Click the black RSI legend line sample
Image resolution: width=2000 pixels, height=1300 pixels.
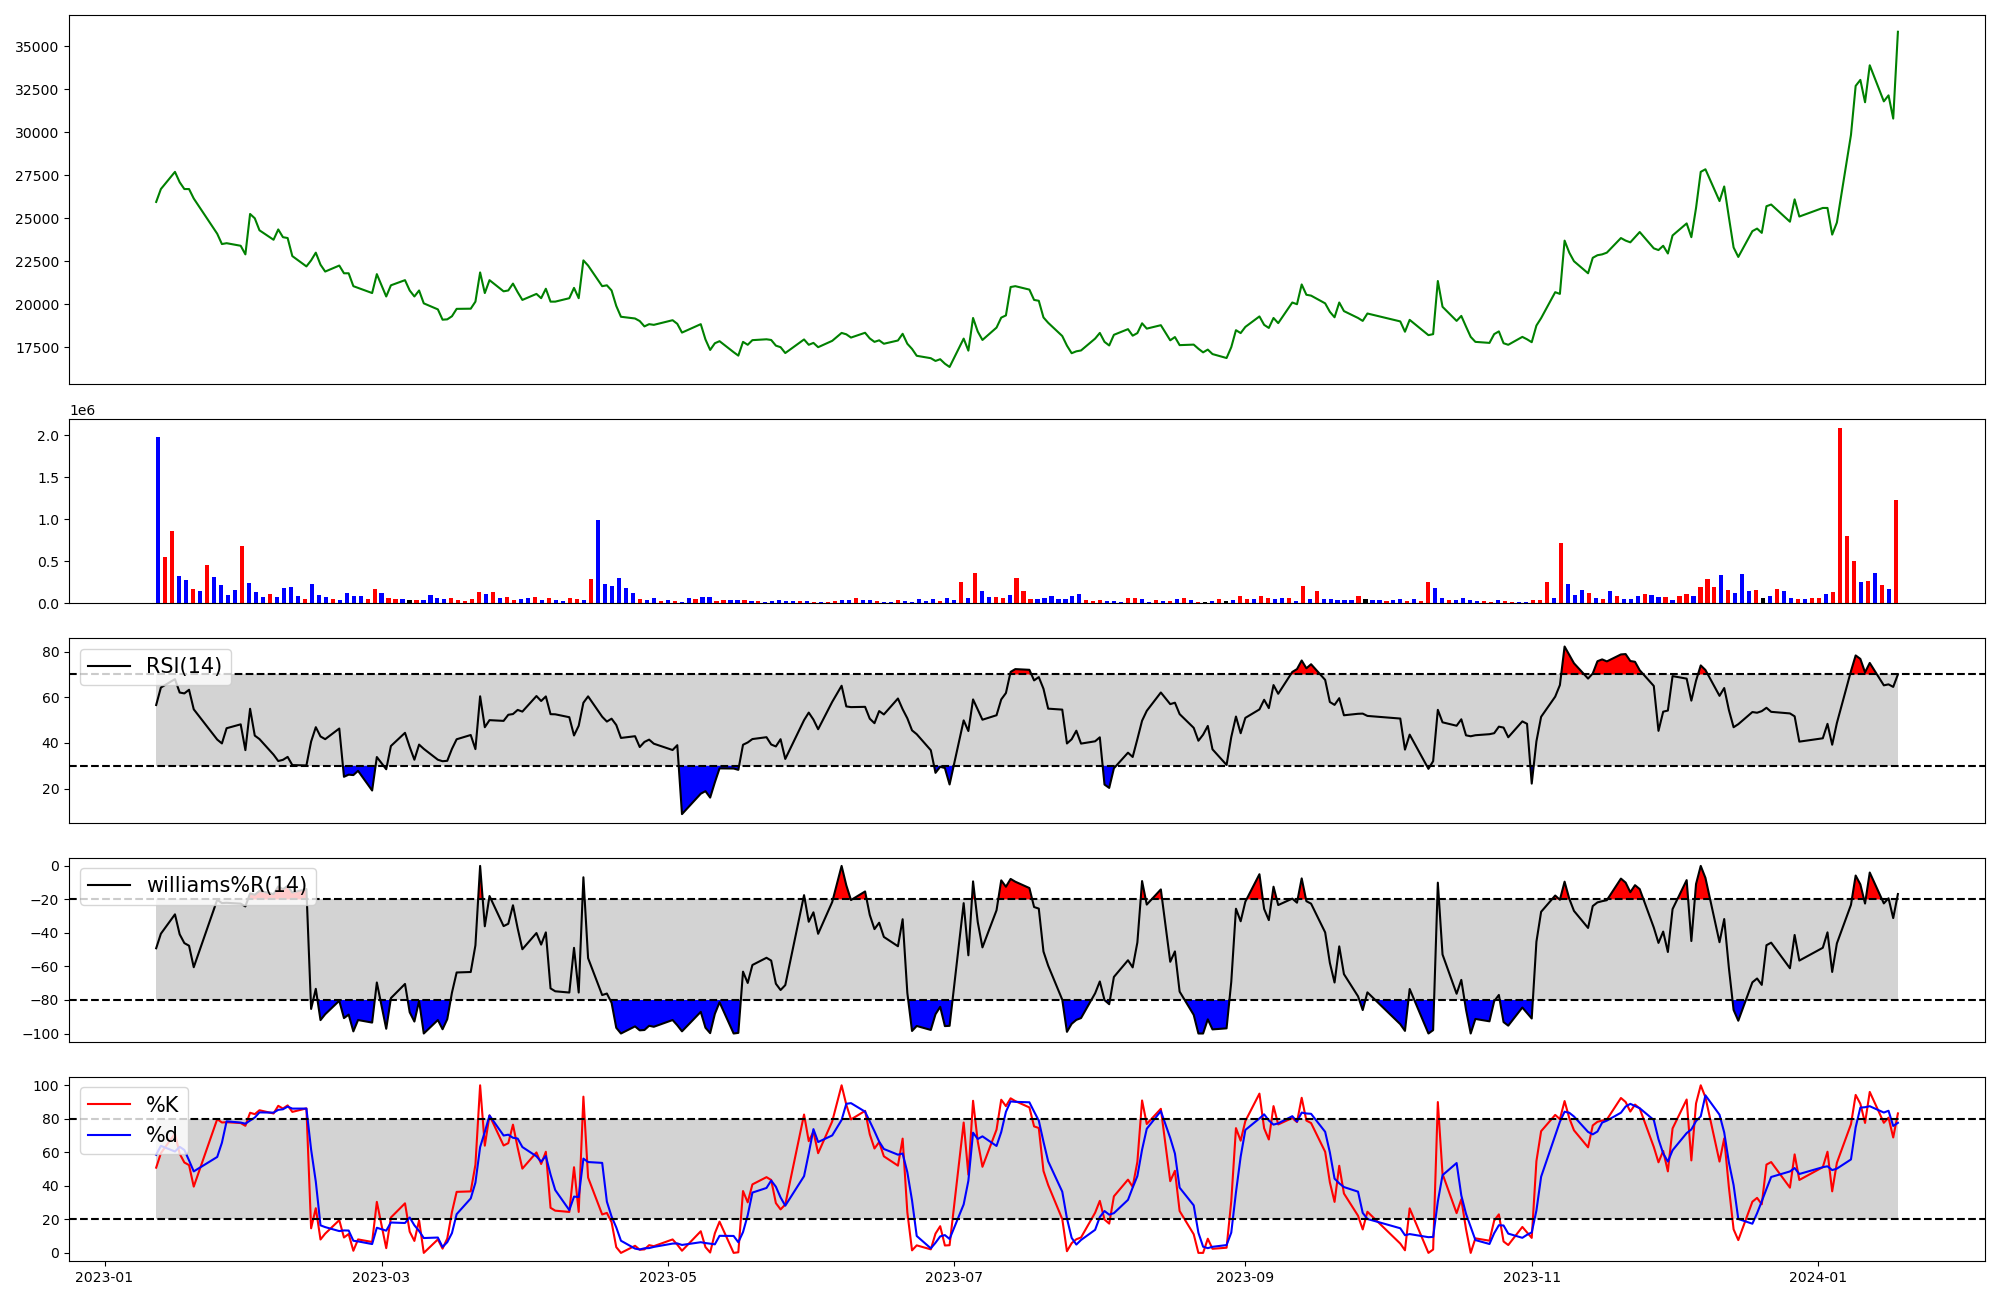(x=110, y=666)
